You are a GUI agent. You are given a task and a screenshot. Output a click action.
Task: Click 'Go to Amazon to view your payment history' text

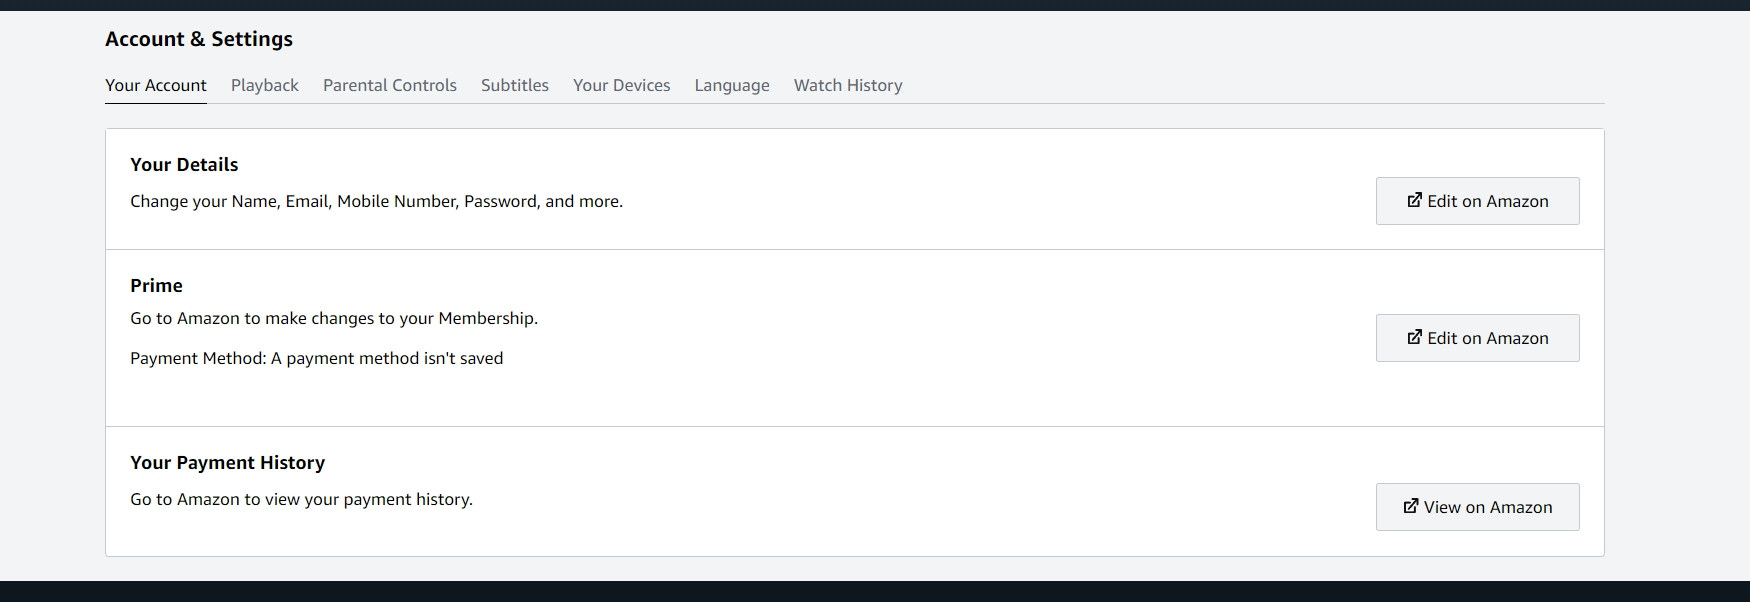tap(301, 499)
